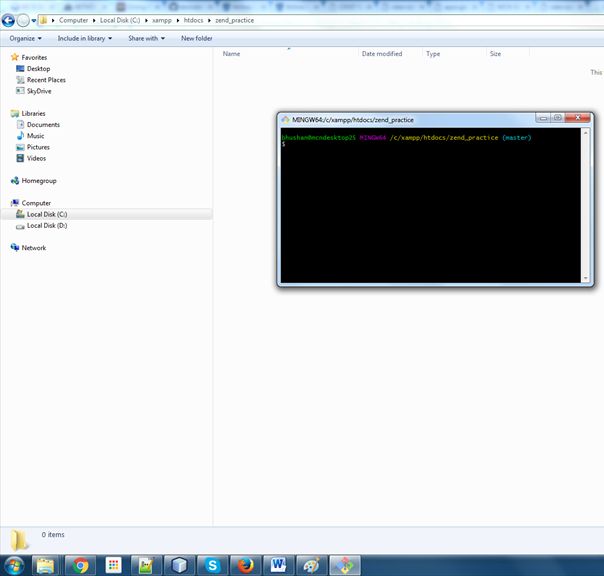The height and width of the screenshot is (576, 604).
Task: Click the terminal scrollbar up arrow
Action: pyautogui.click(x=586, y=133)
